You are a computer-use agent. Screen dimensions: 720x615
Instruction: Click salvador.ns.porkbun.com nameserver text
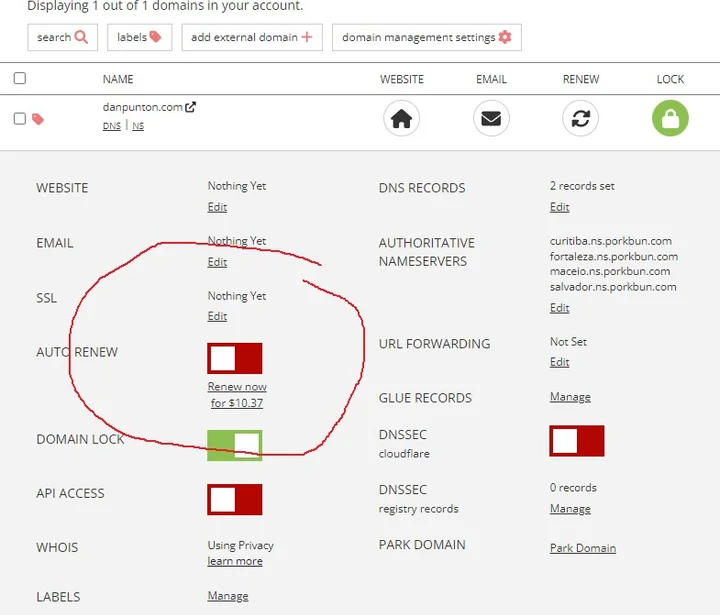(x=613, y=287)
